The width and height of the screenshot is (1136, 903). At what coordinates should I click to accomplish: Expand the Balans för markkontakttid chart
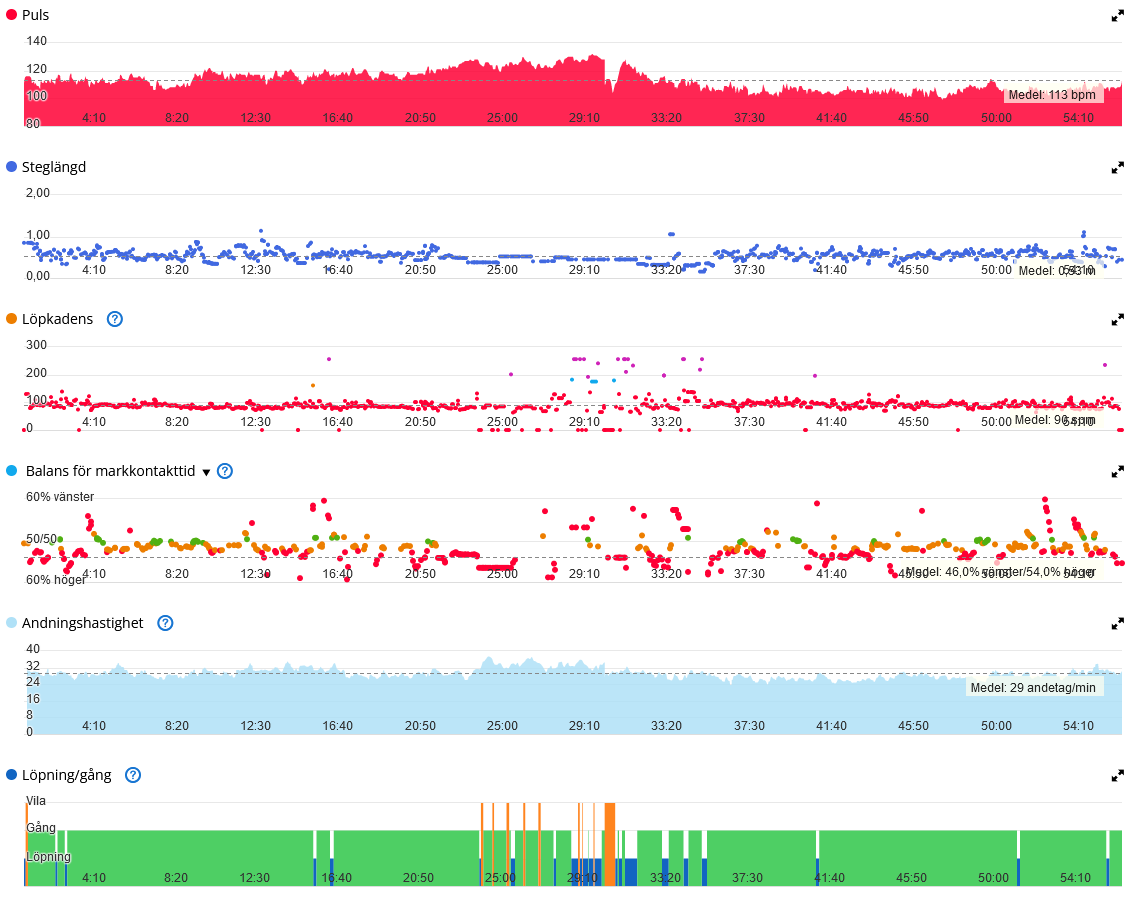(1118, 472)
